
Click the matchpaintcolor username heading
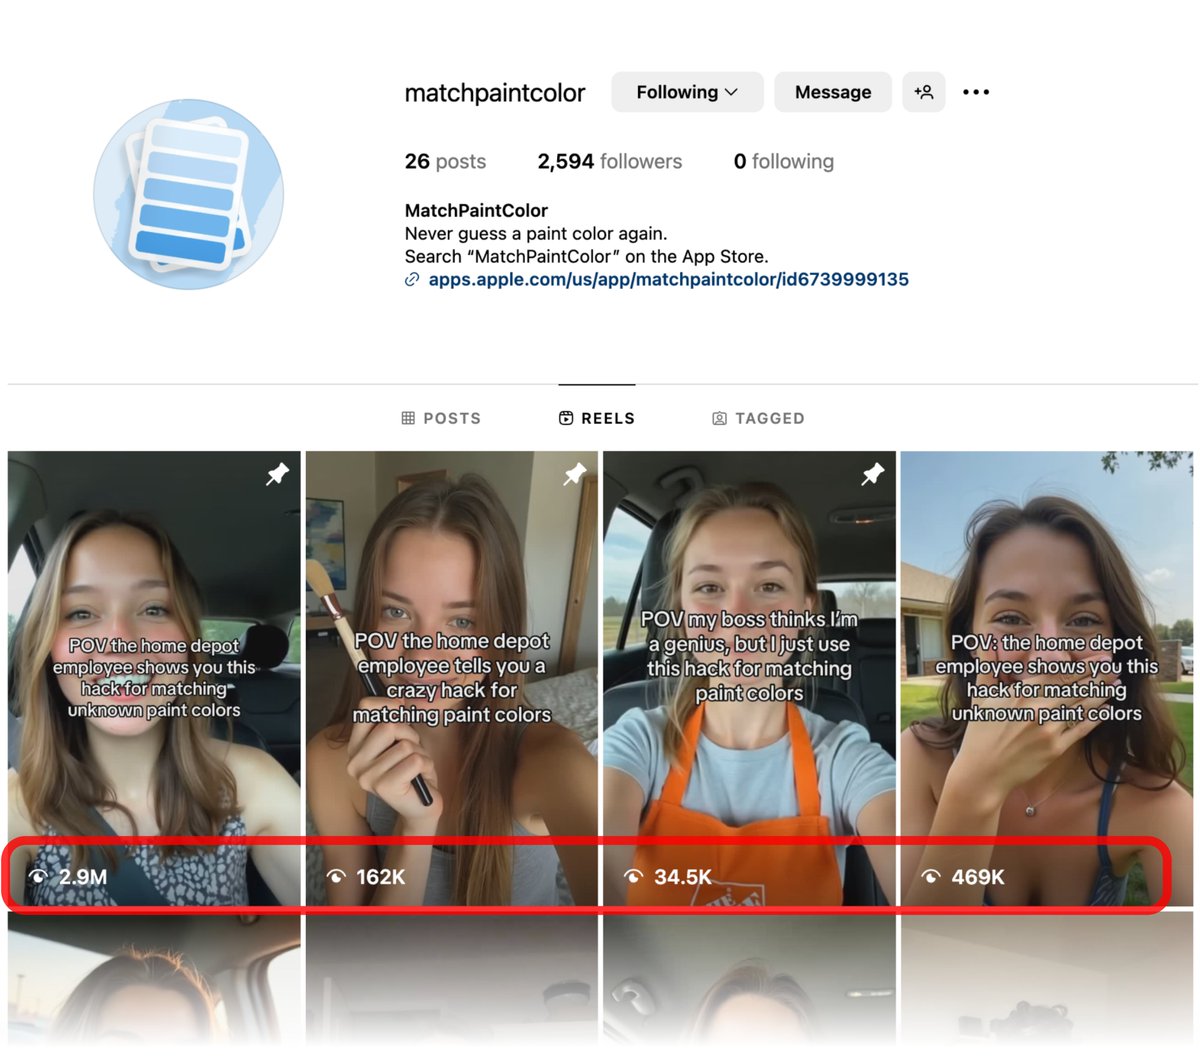(x=495, y=93)
